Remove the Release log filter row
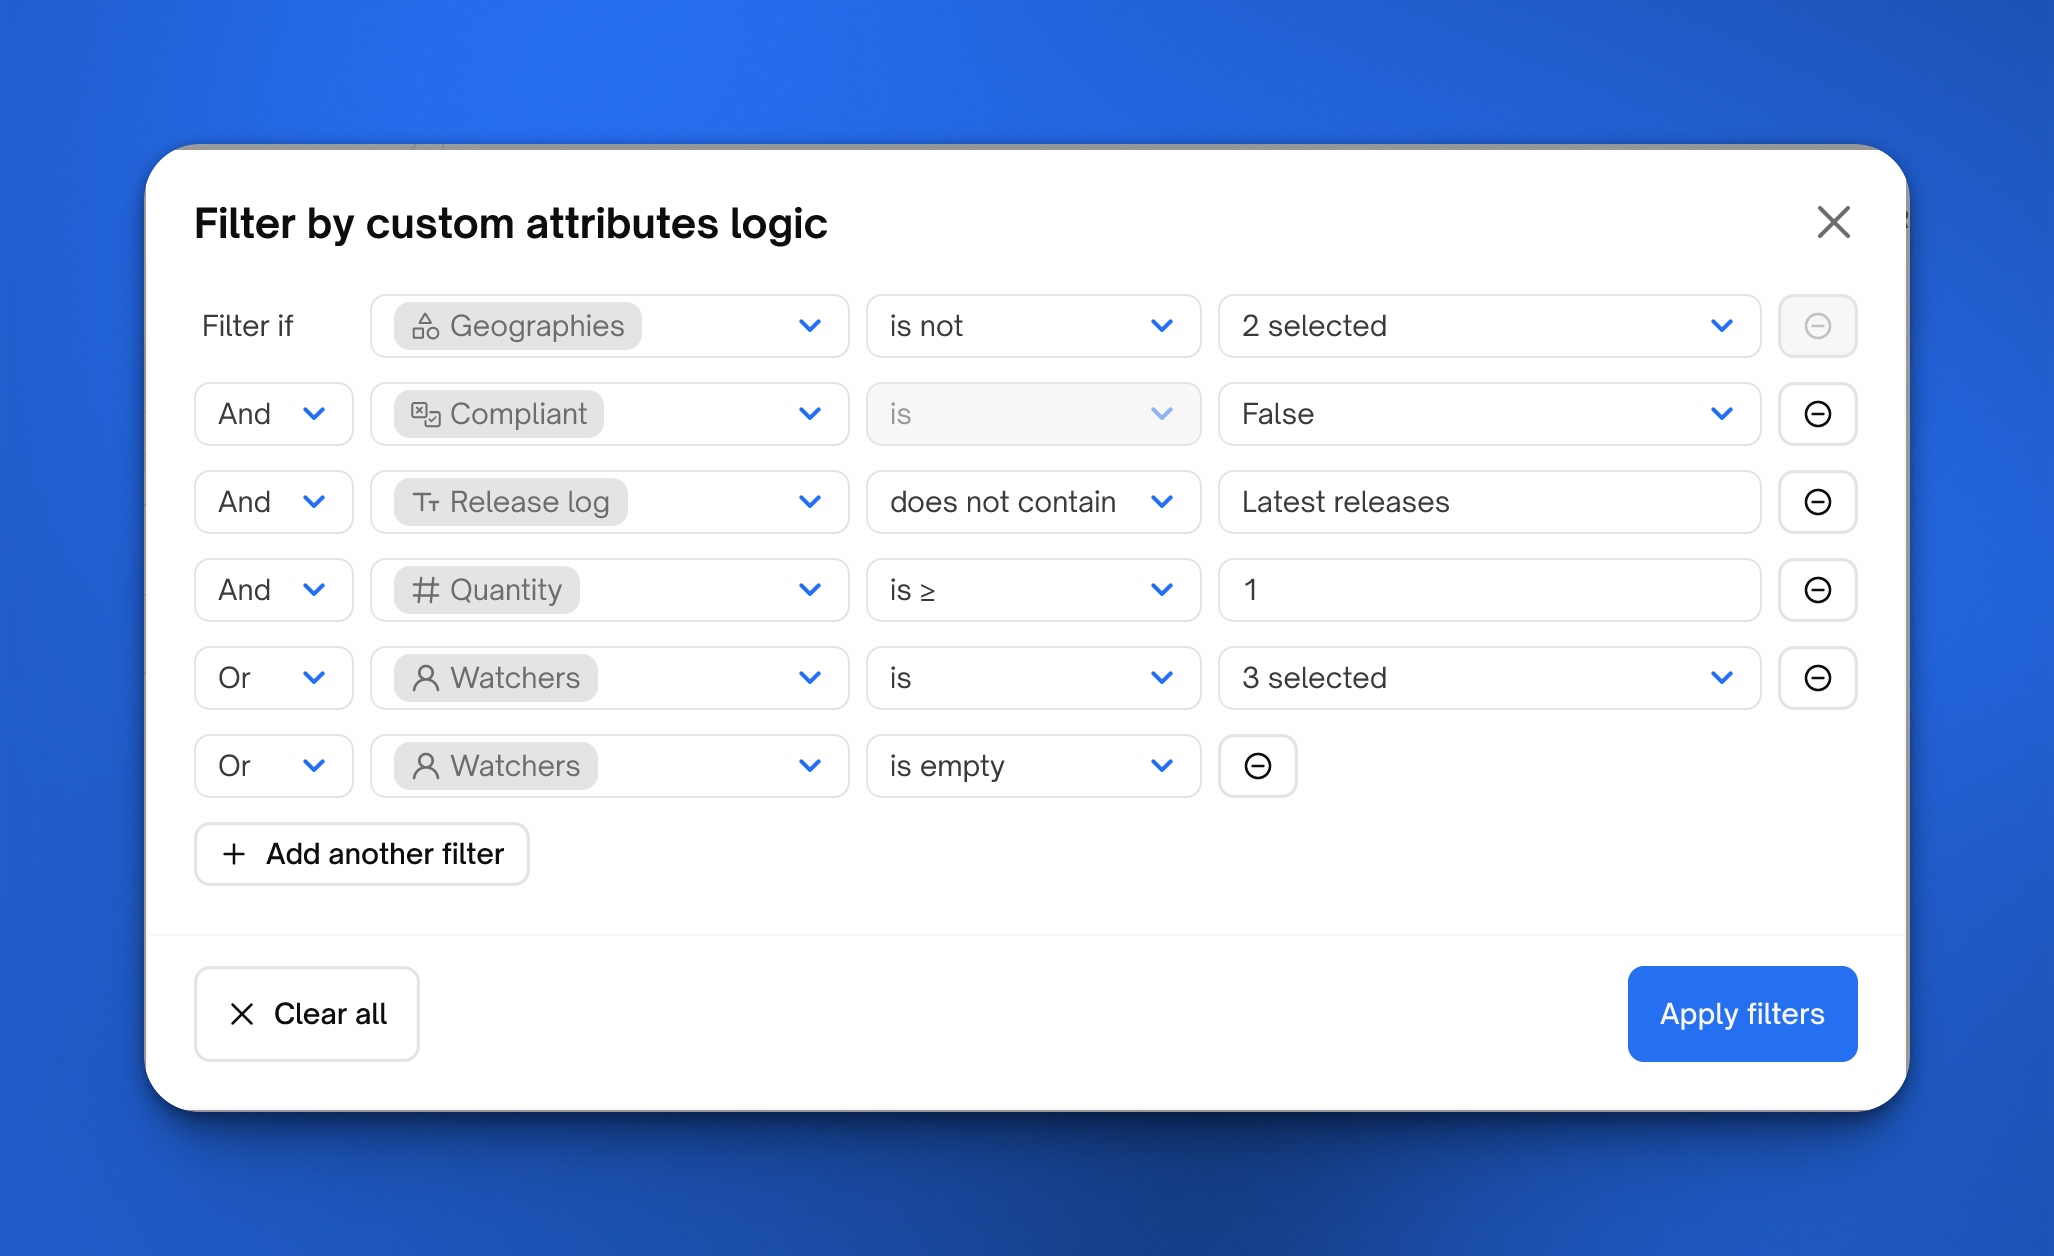The height and width of the screenshot is (1256, 2054). pos(1817,502)
